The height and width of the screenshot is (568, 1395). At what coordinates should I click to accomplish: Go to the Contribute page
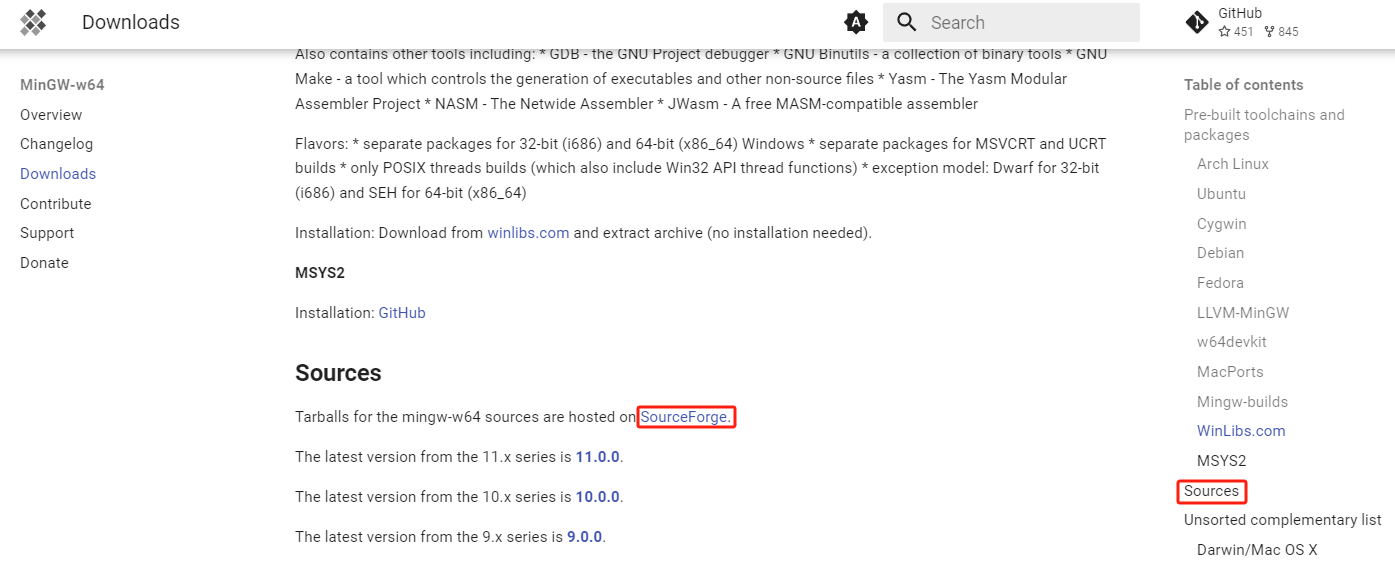55,204
